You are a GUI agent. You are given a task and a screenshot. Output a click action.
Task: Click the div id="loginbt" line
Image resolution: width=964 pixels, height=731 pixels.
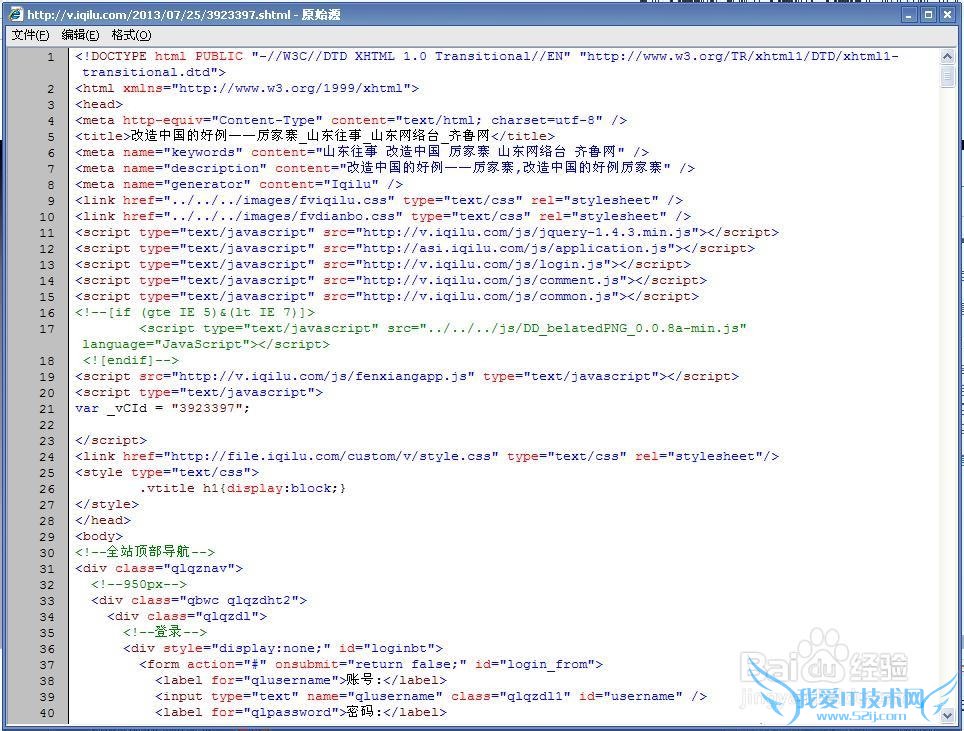283,648
